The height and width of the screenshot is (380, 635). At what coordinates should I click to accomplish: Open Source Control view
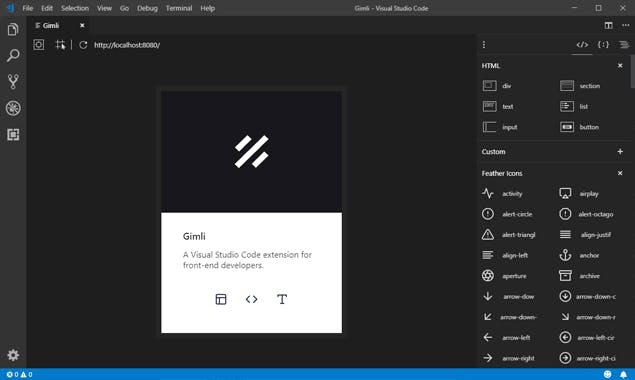click(13, 81)
